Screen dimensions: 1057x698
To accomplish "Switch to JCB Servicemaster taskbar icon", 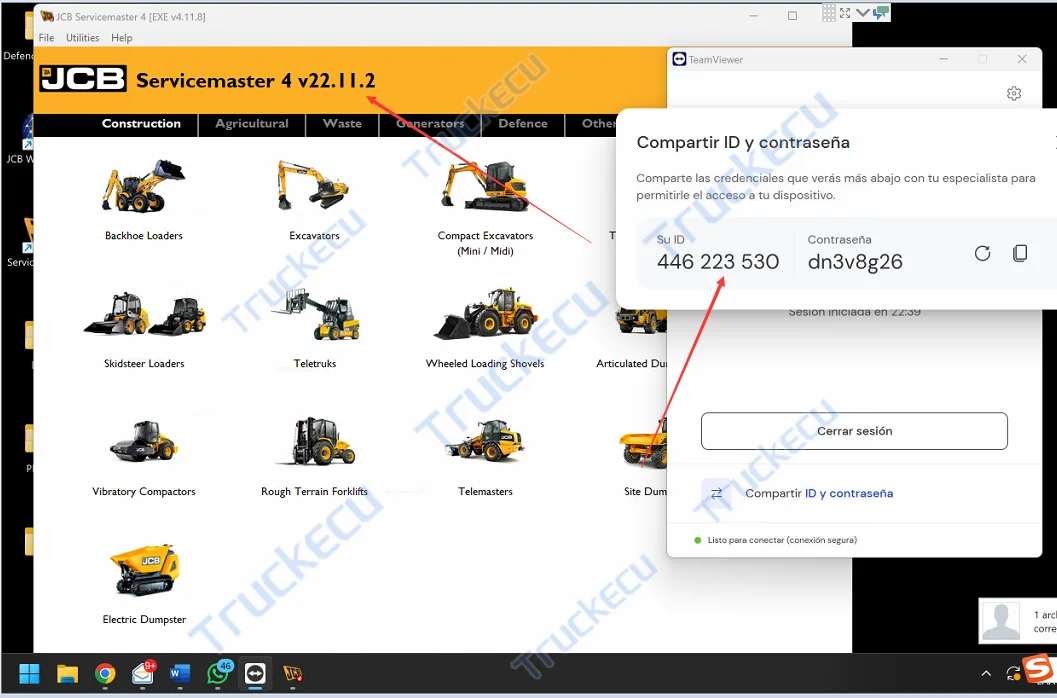I will 293,673.
